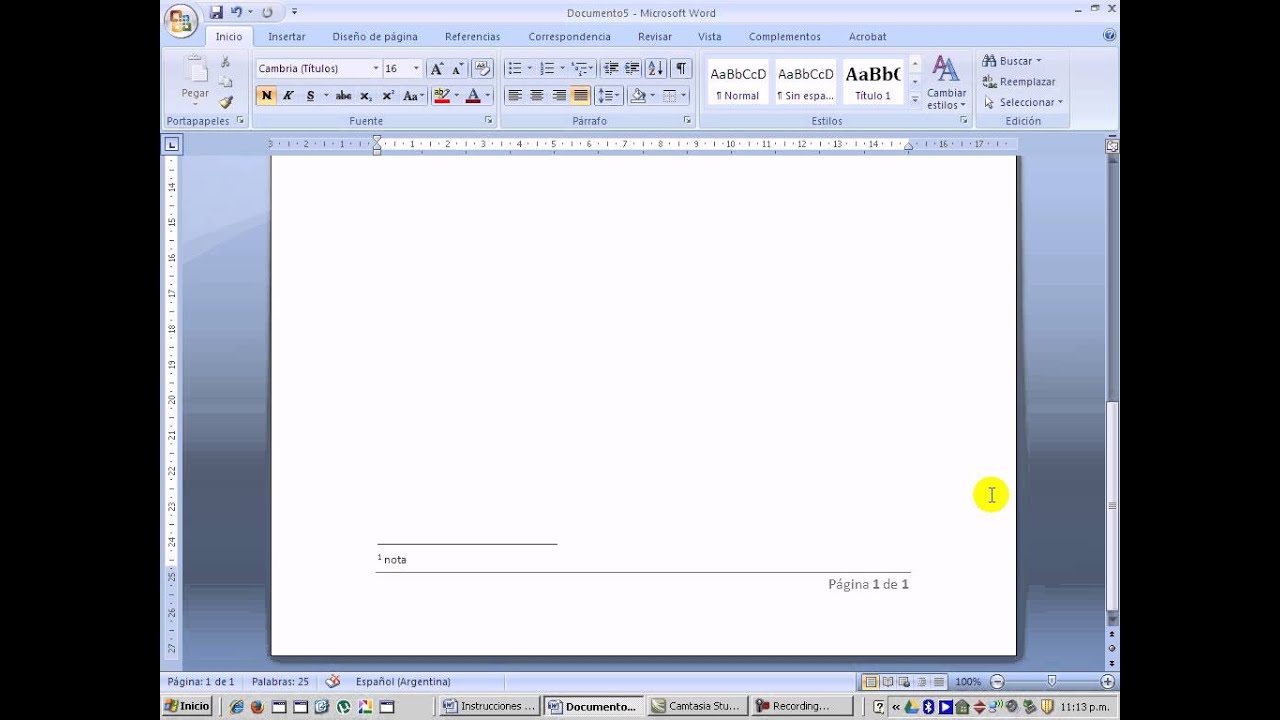Undo last action in quick access toolbar

[237, 12]
